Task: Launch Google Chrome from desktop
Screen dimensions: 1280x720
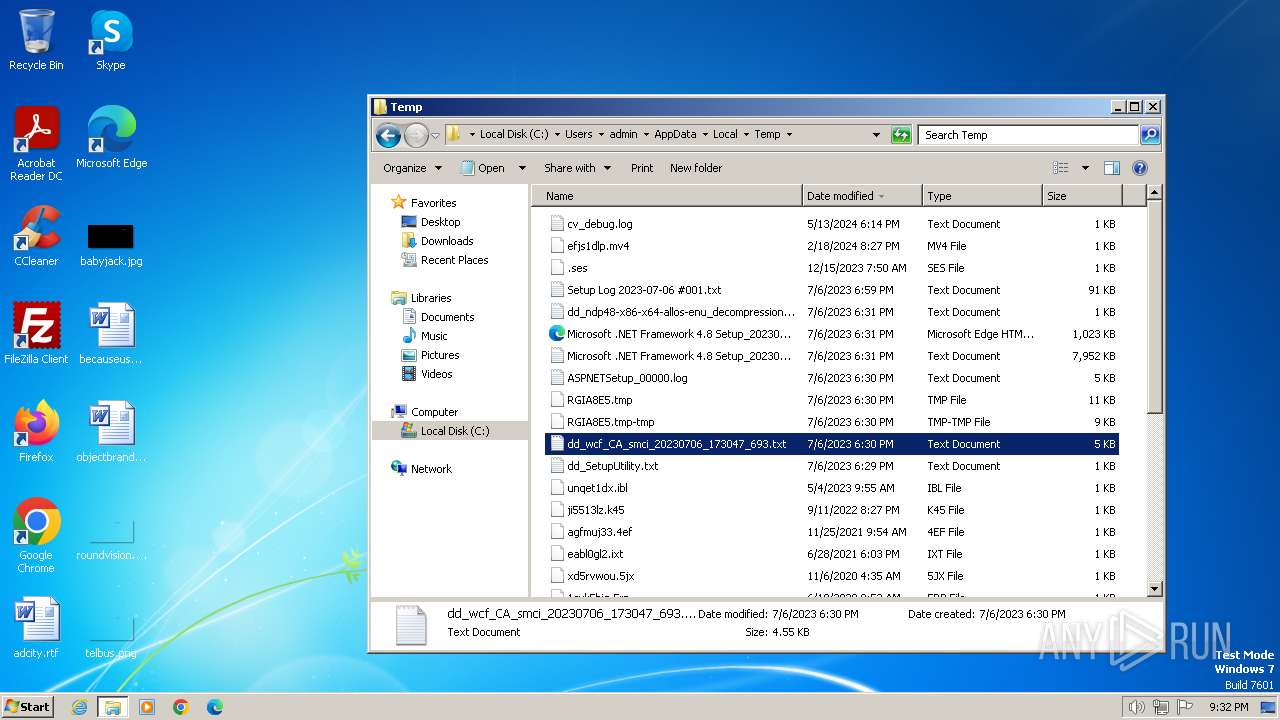Action: click(36, 535)
